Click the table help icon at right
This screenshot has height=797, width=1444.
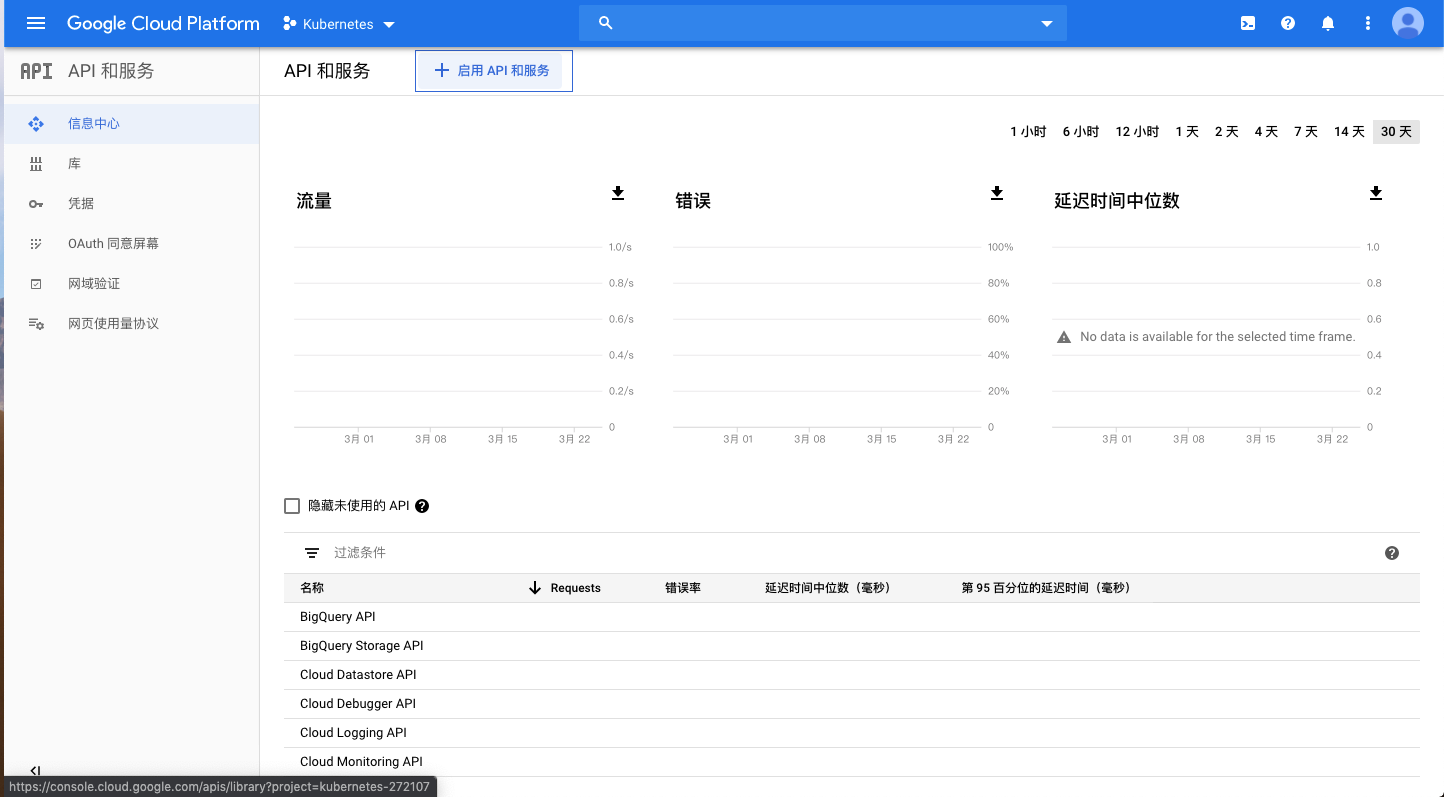point(1392,553)
